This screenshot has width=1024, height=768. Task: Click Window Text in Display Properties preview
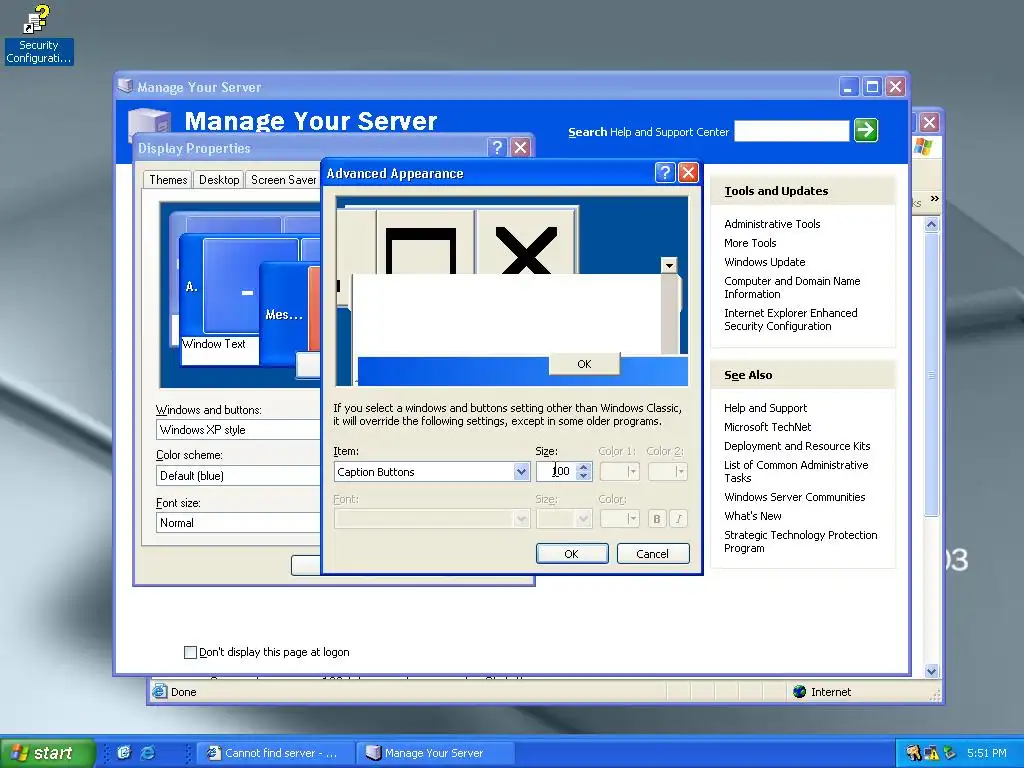[214, 344]
